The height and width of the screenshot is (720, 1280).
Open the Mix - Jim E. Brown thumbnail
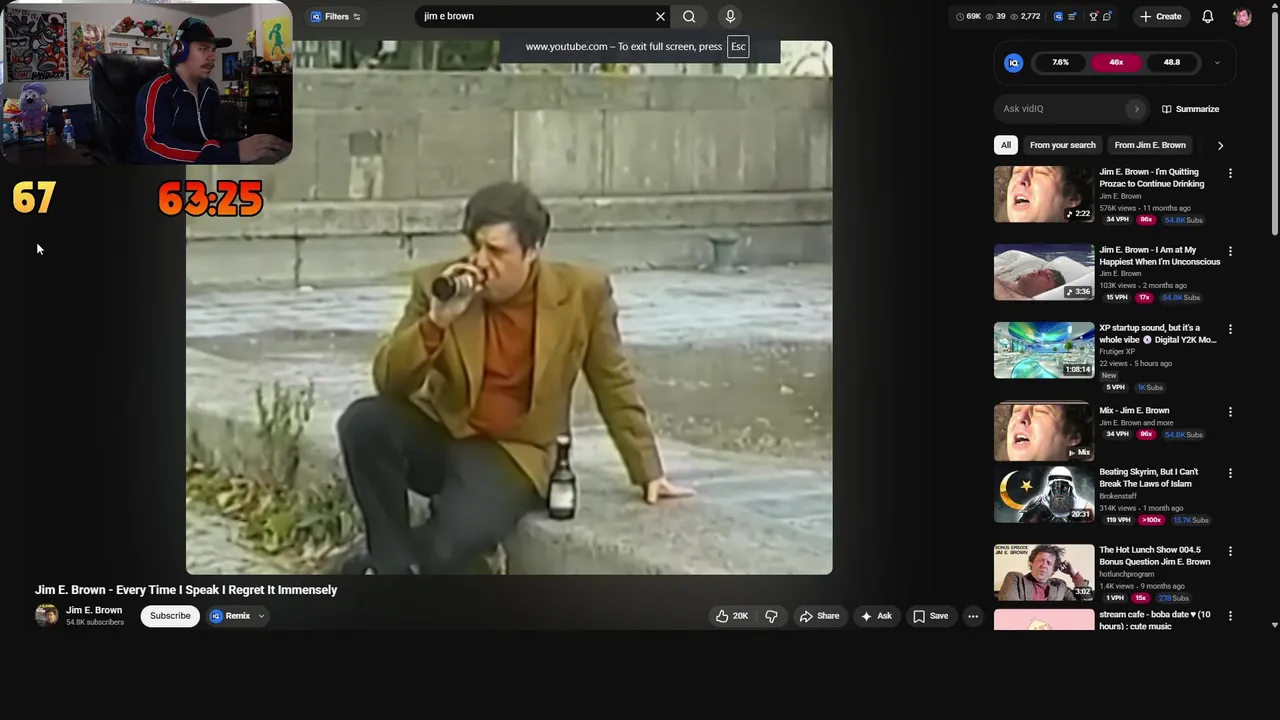pos(1044,432)
